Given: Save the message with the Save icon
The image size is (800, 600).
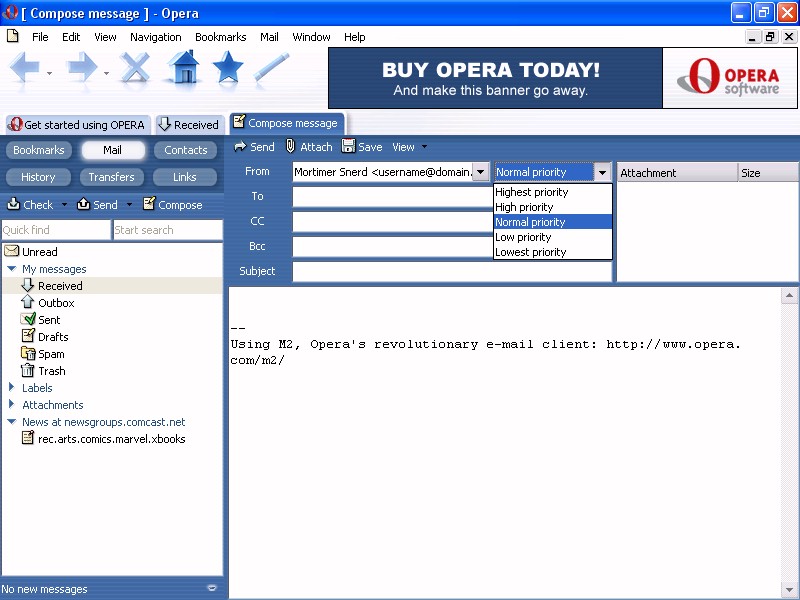Looking at the screenshot, I should point(348,147).
